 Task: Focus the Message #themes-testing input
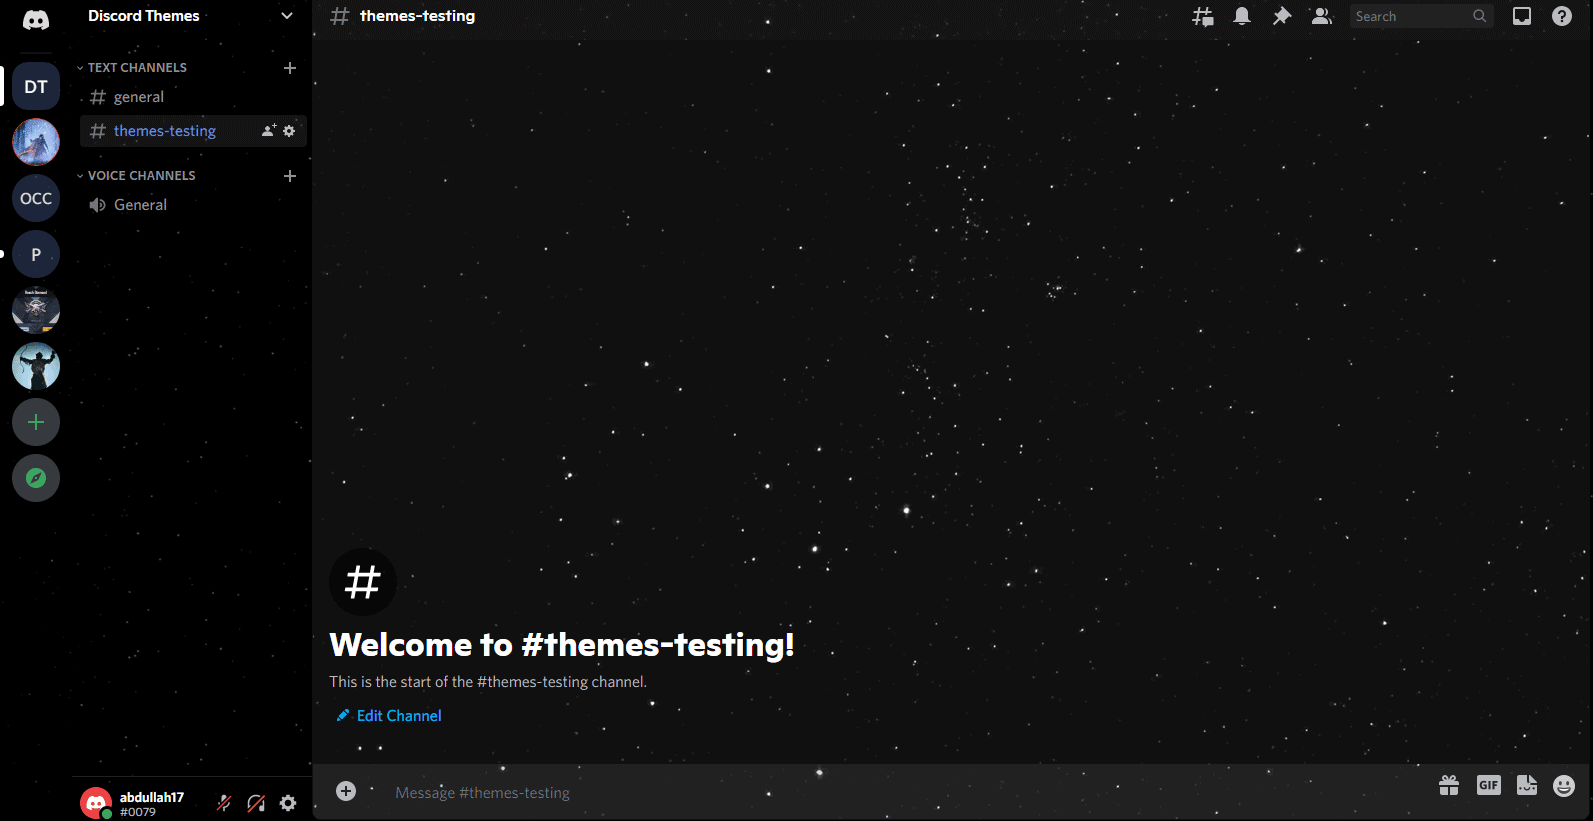tap(900, 792)
